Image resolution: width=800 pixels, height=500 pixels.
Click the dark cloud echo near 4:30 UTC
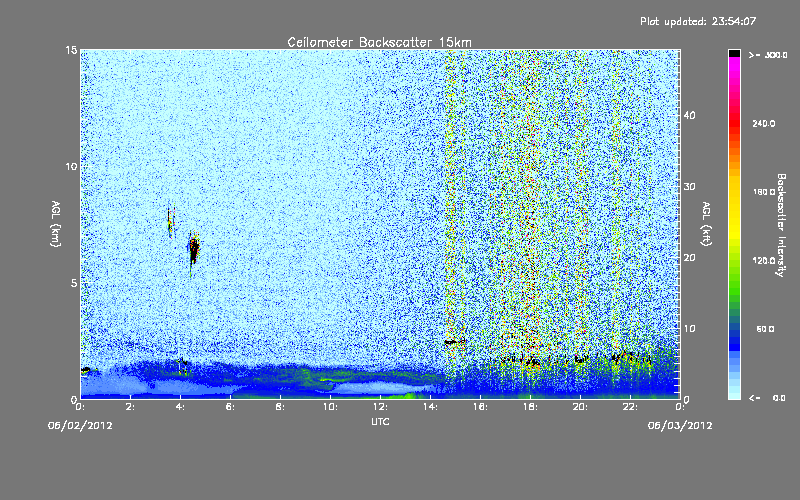point(193,249)
